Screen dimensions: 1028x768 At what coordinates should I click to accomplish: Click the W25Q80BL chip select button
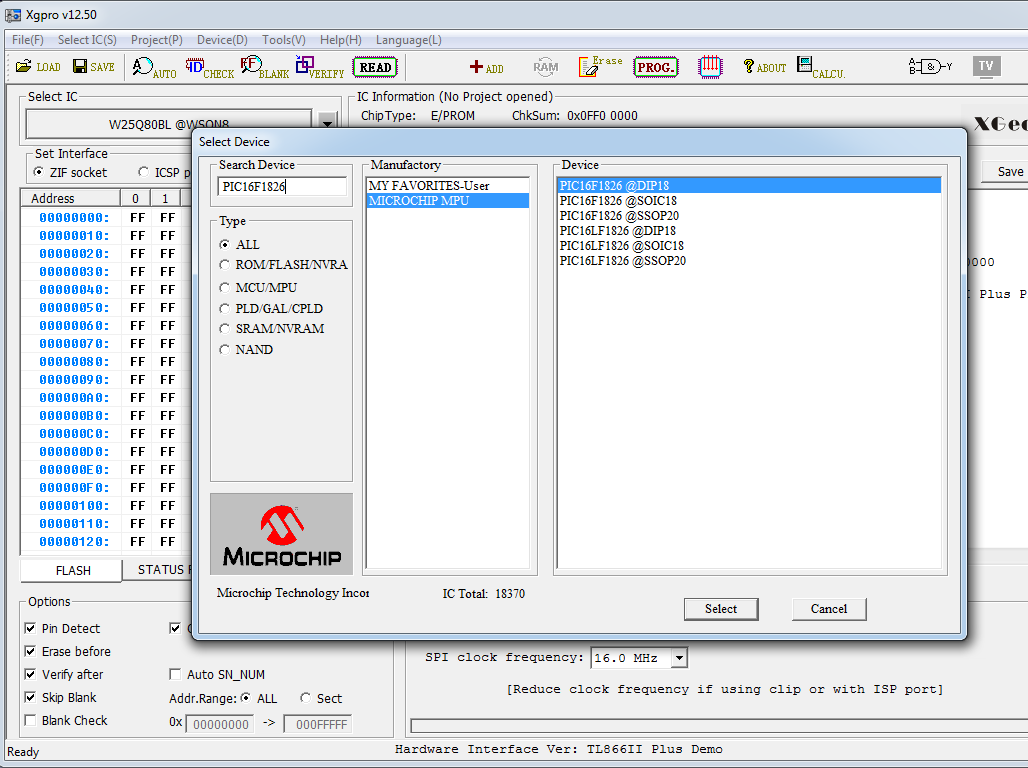point(168,124)
